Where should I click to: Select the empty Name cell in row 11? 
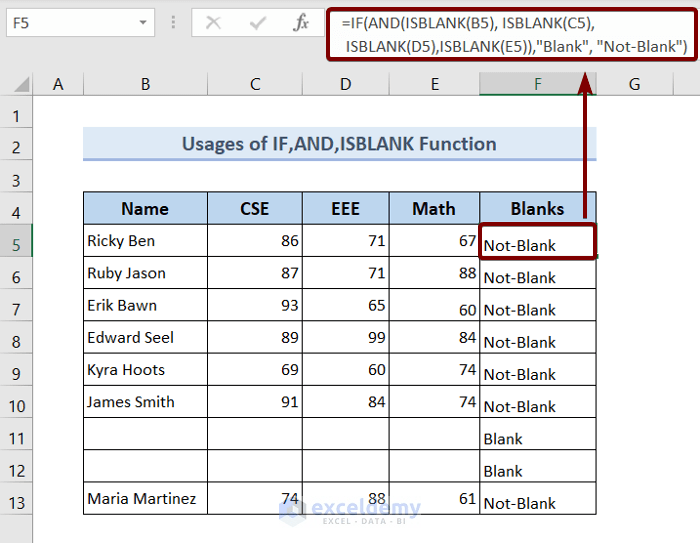tap(145, 434)
